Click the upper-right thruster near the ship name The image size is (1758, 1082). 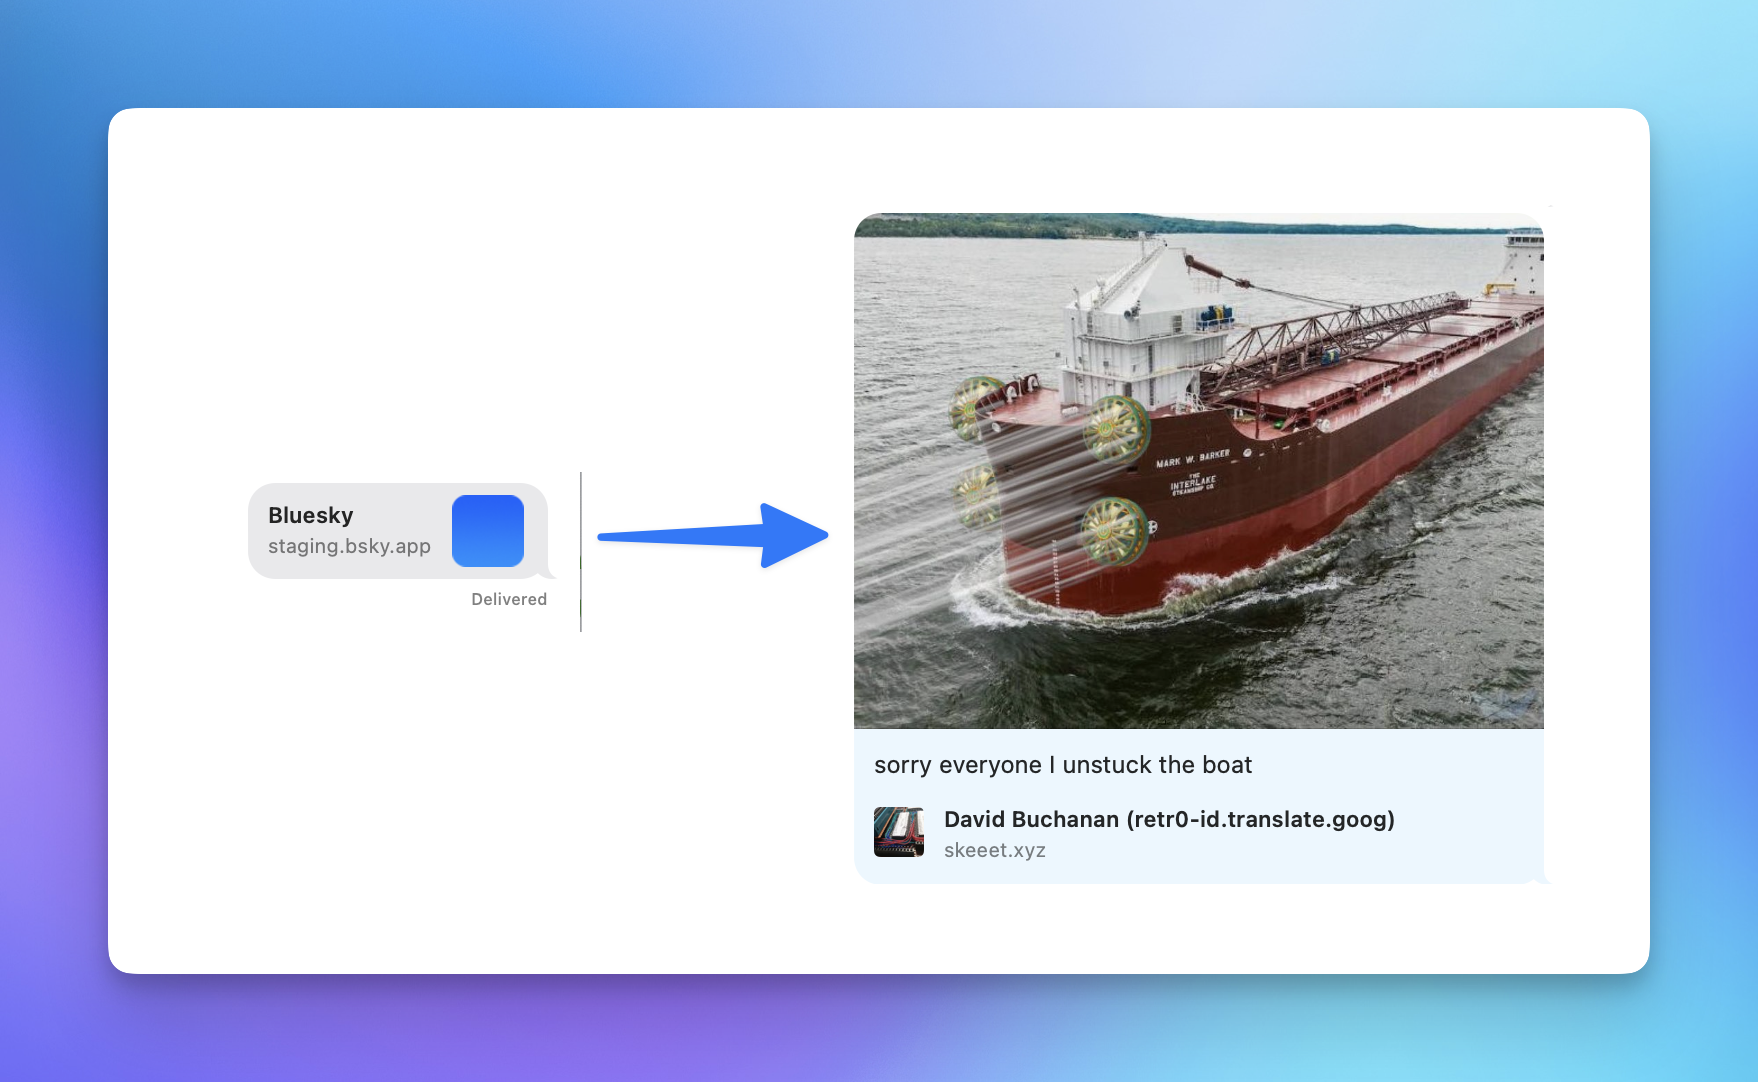(1116, 428)
